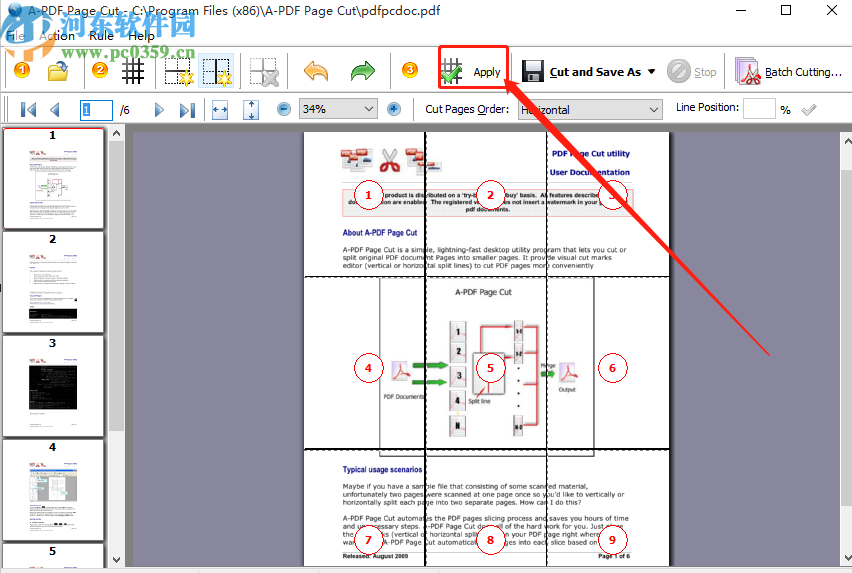Expand the Cut and Save As dropdown arrow

pyautogui.click(x=651, y=72)
